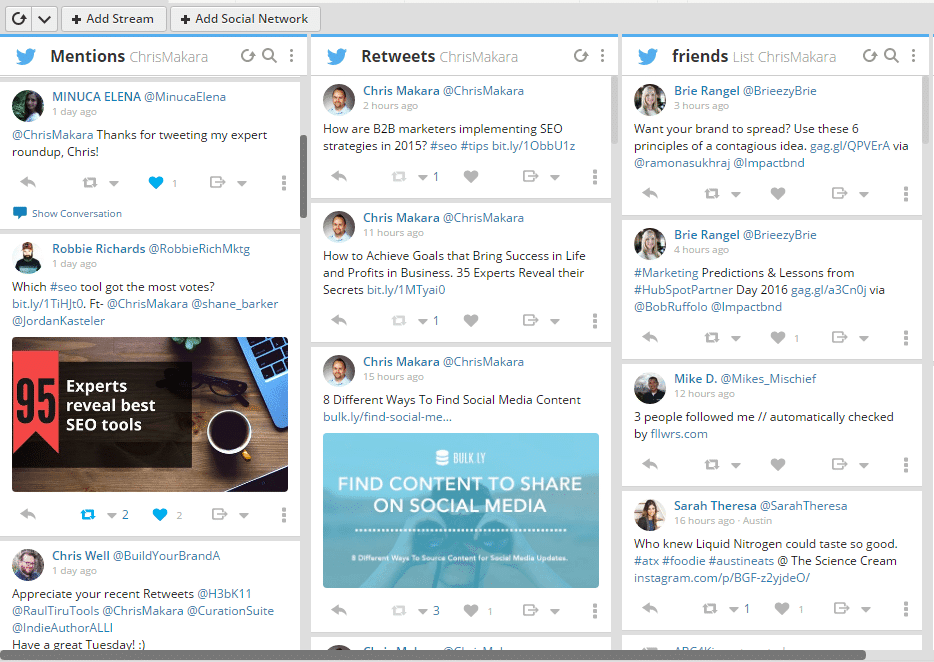The height and width of the screenshot is (662, 934).
Task: Like Brie Rangel's contagious idea tweet
Action: [x=778, y=194]
